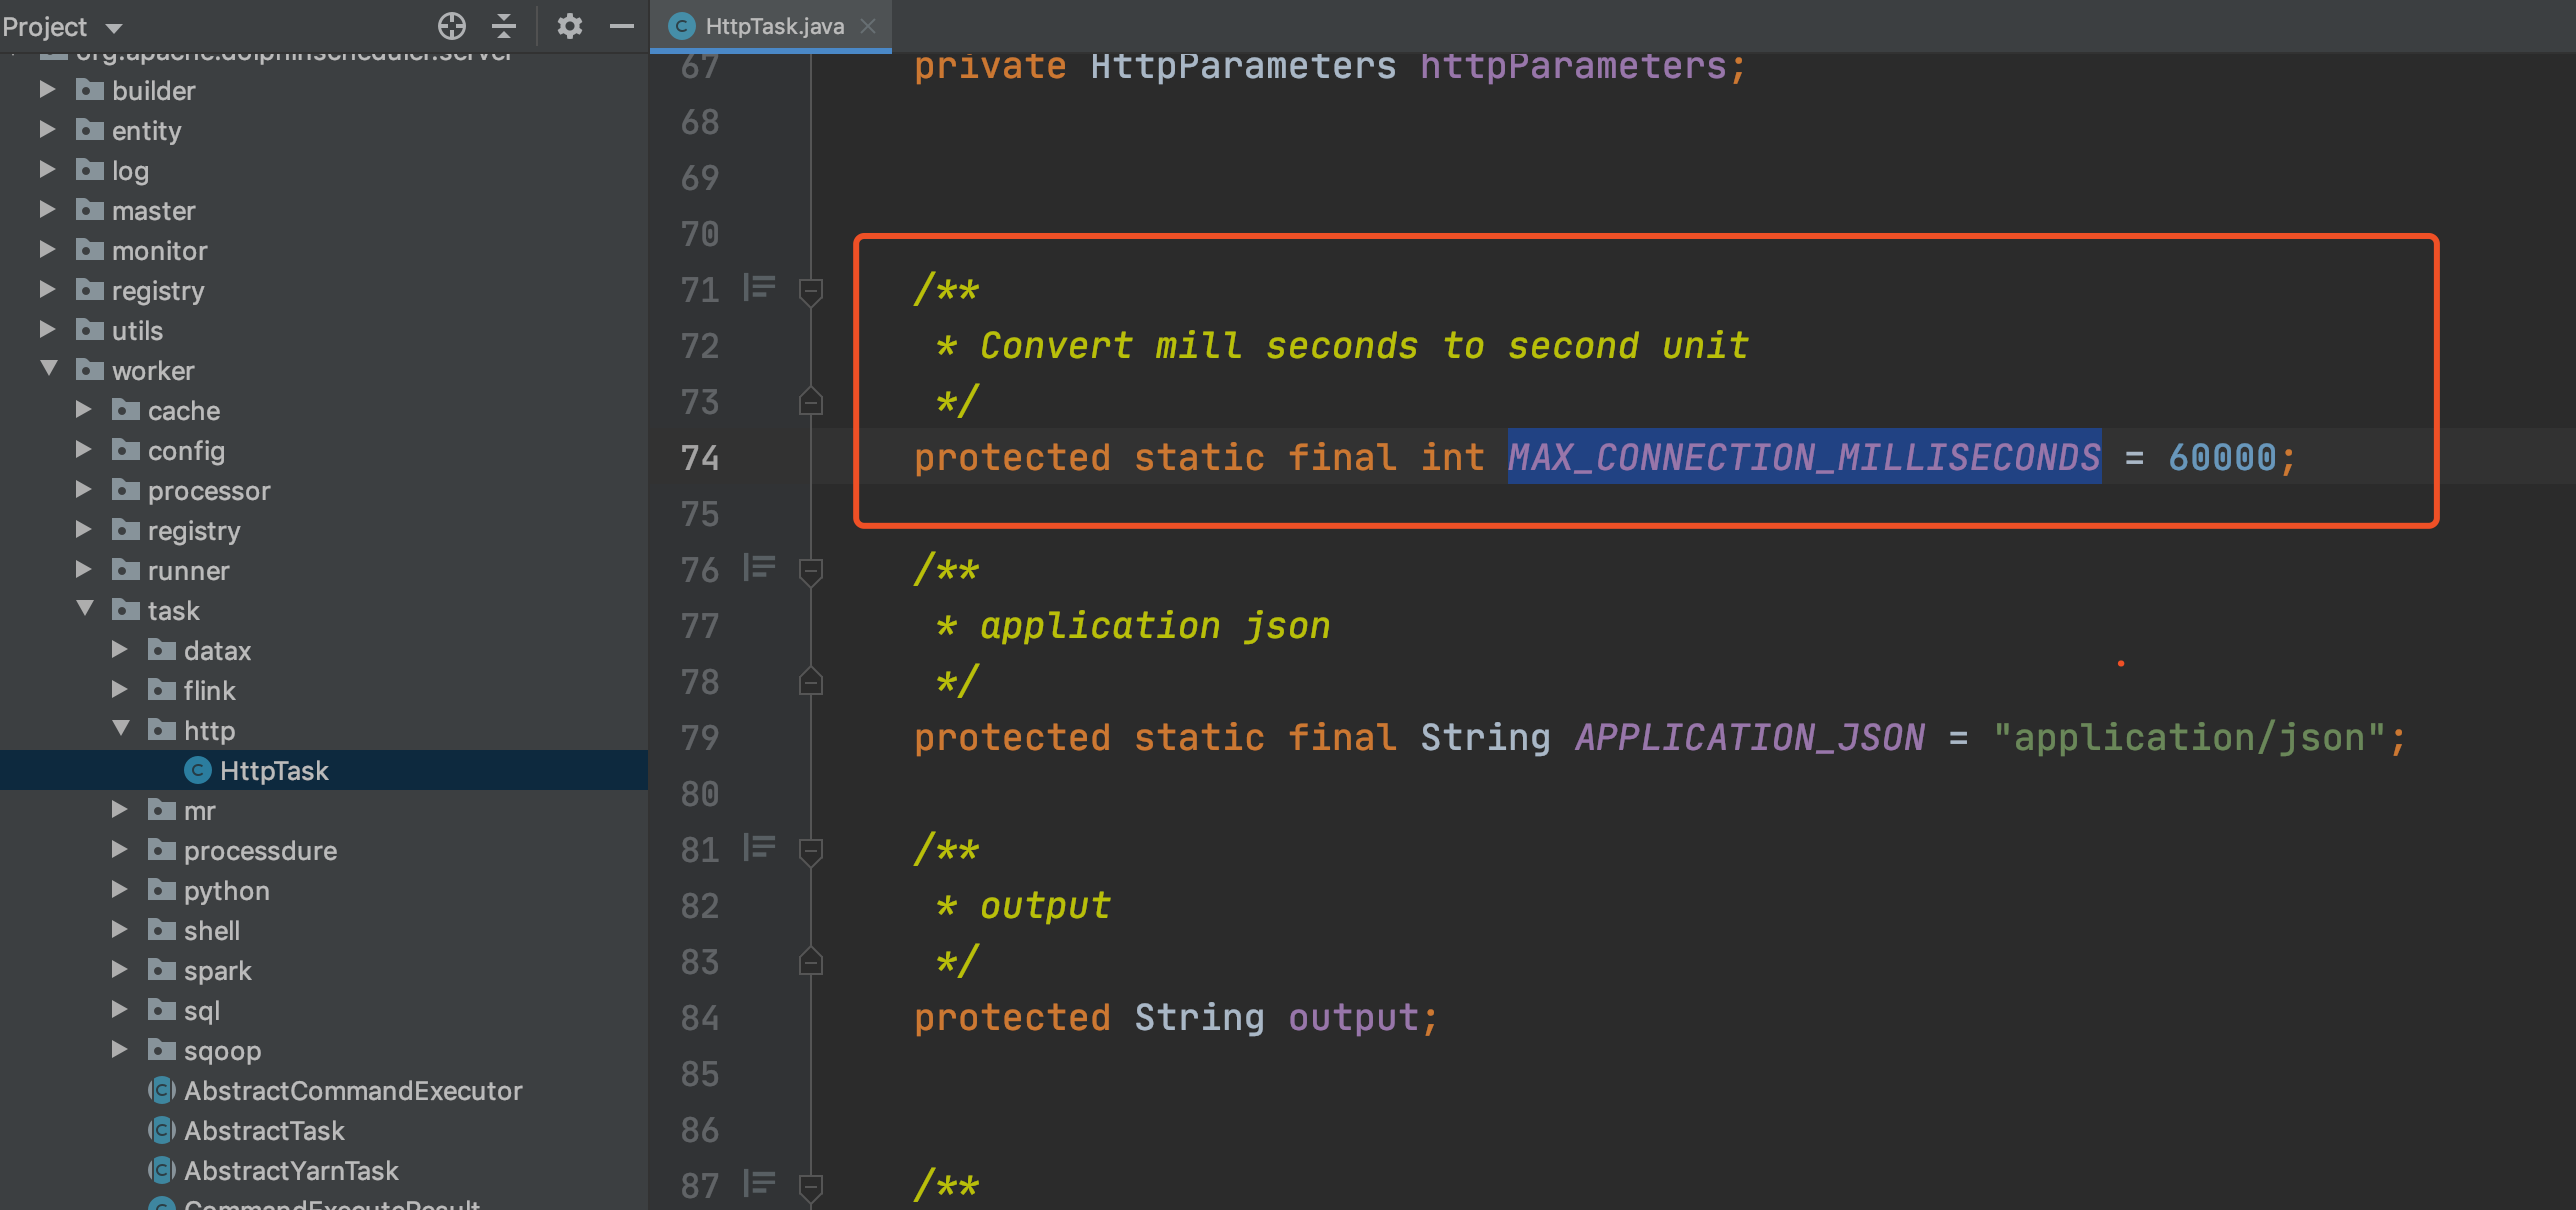Click MAX_CONNECTION_MILLISECONDS constant in editor
The image size is (2576, 1210).
click(x=1803, y=457)
